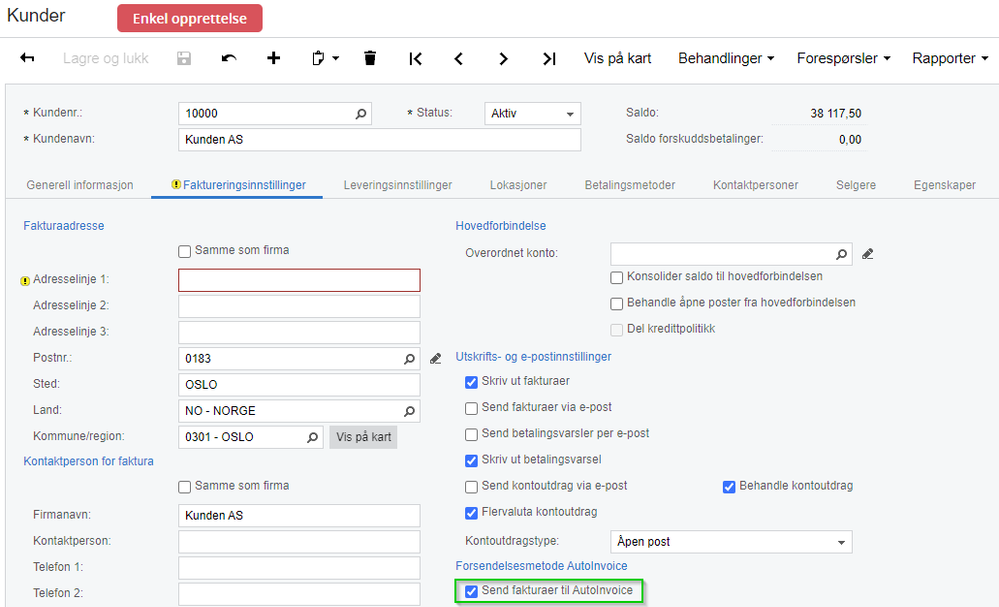Click the Sted field containing OSLO
Image resolution: width=999 pixels, height=607 pixels.
coord(299,385)
